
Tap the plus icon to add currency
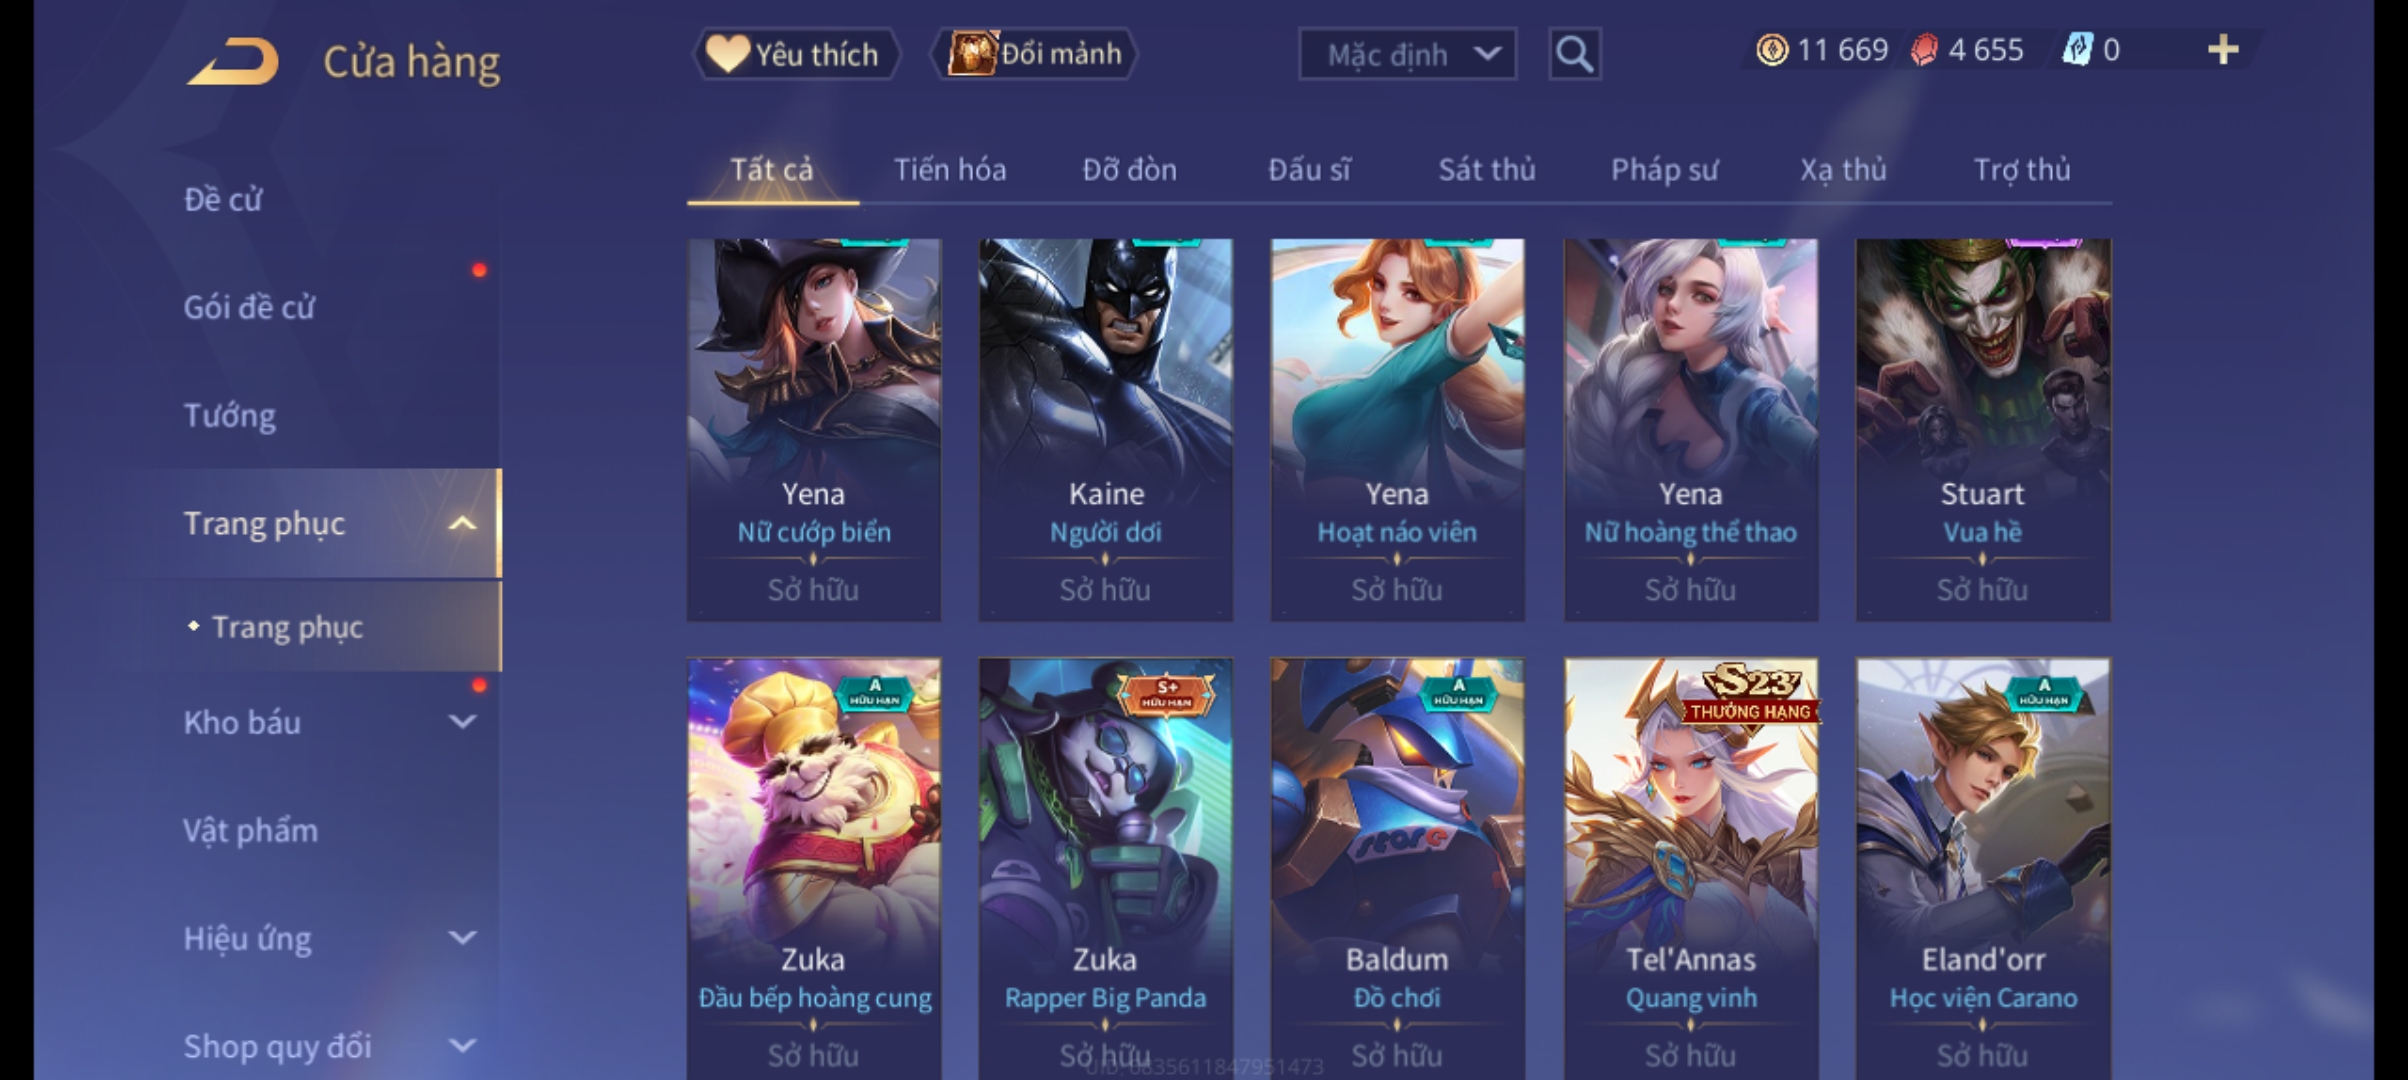2222,50
